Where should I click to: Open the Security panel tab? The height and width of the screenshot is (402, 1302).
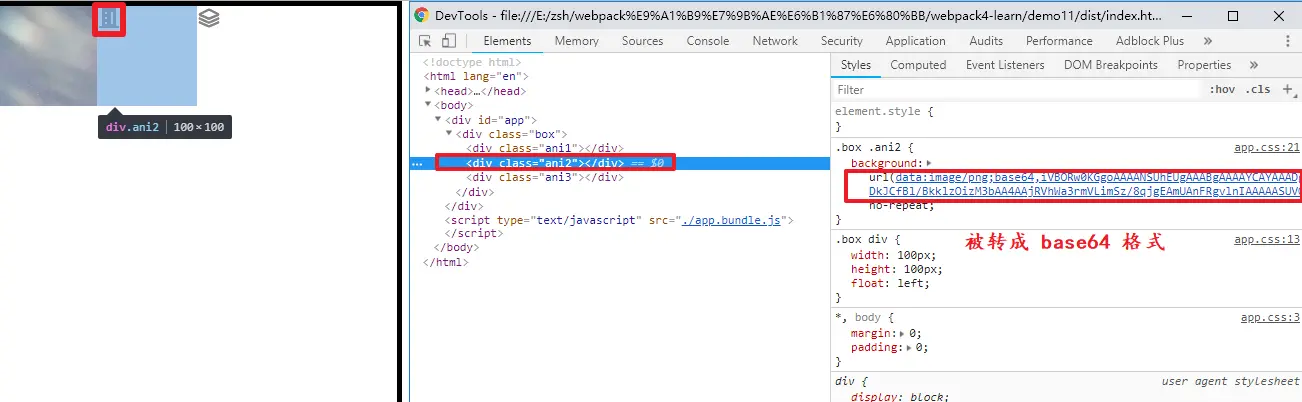(x=842, y=41)
